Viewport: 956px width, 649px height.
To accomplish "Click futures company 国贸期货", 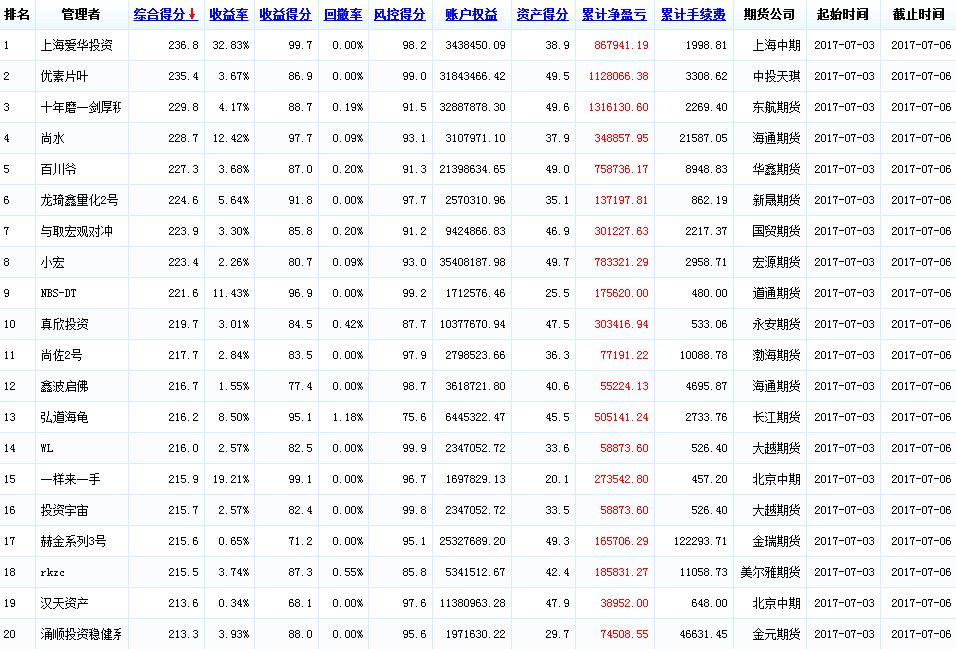I will pyautogui.click(x=776, y=231).
